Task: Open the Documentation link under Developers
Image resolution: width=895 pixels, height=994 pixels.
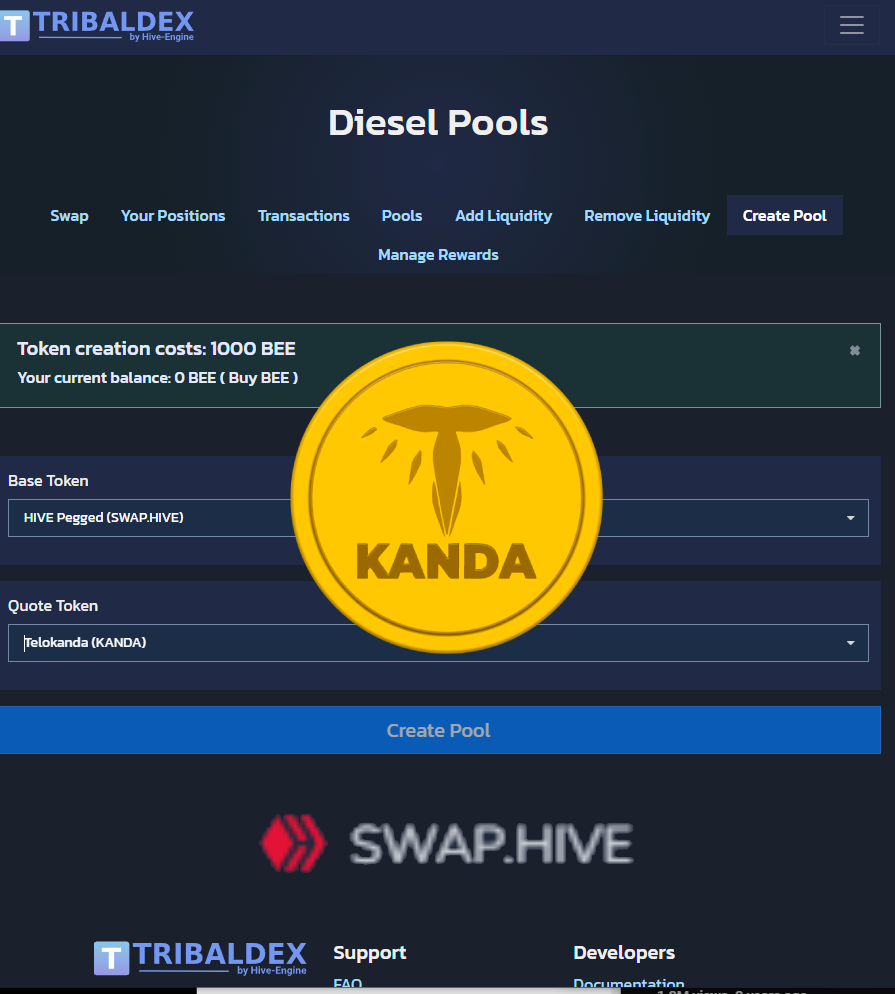Action: click(x=629, y=984)
